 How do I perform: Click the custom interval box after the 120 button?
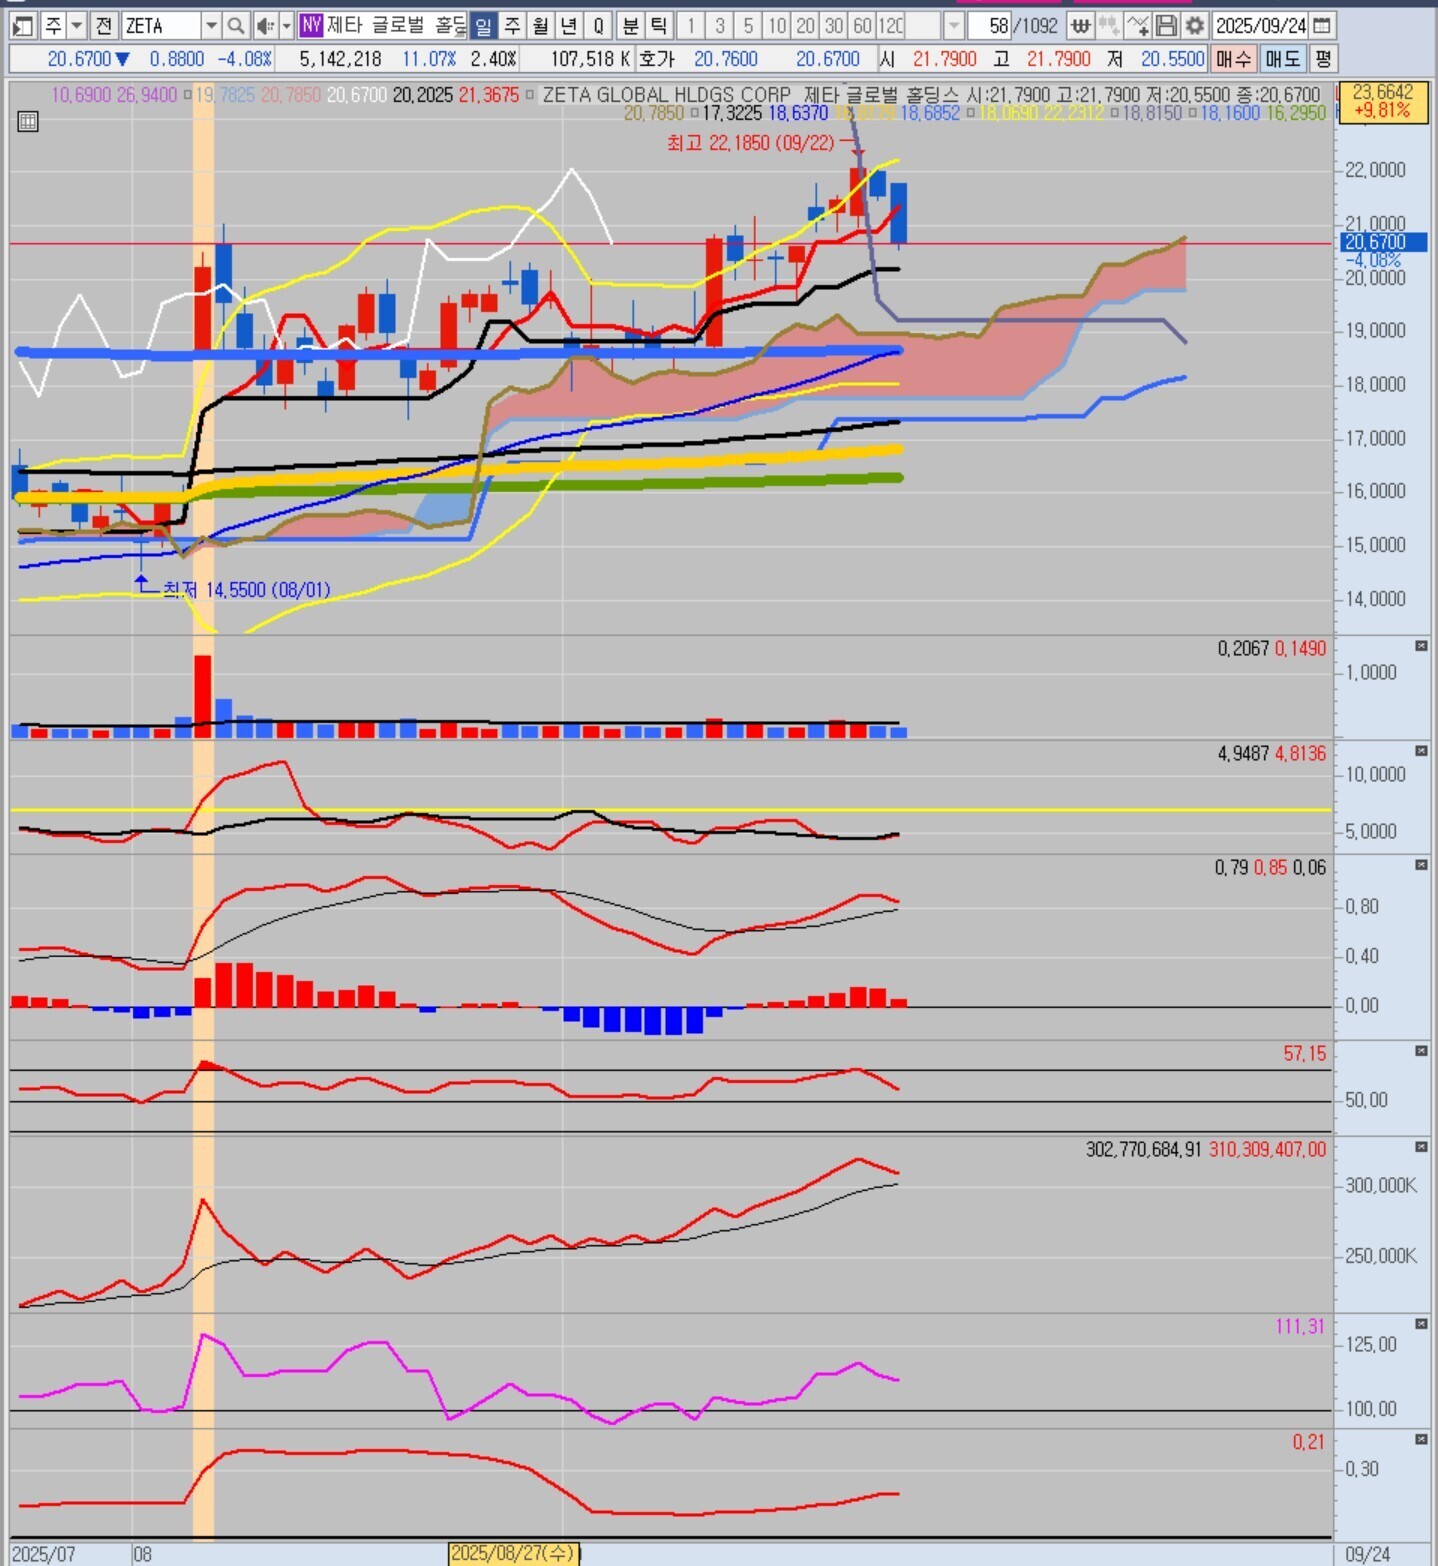pyautogui.click(x=924, y=25)
